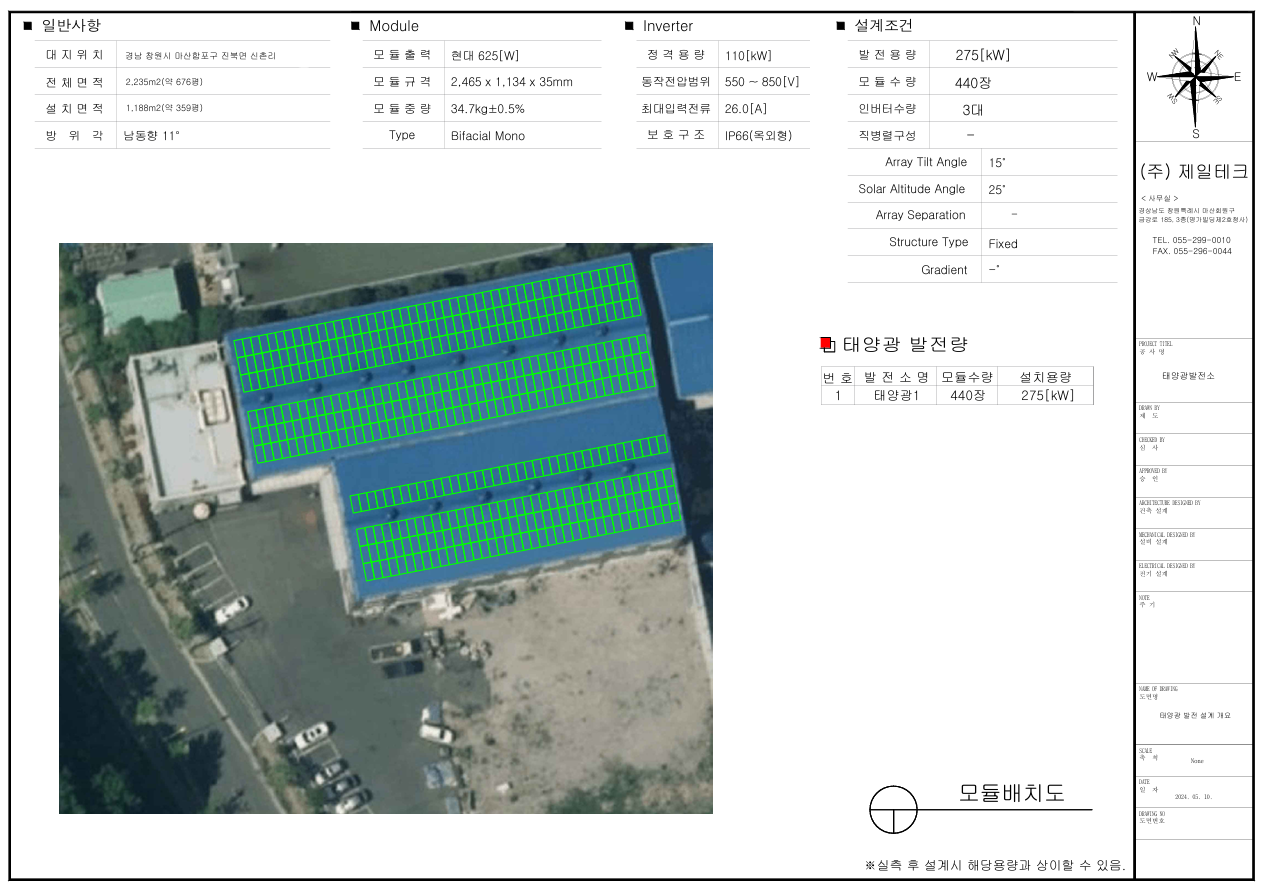Click 태양광1 in the 발전소명 column
1263x890 pixels.
[896, 395]
